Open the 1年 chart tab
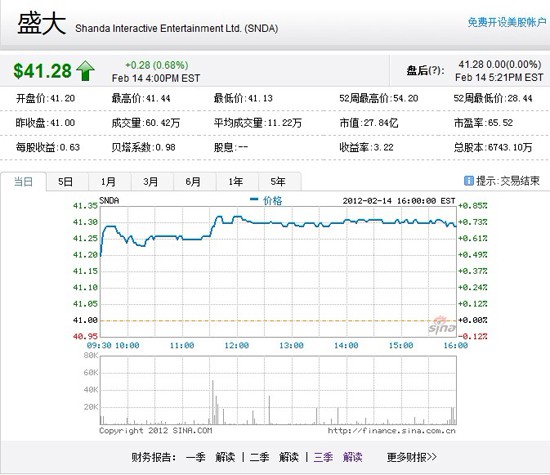Image resolution: width=550 pixels, height=475 pixels. click(x=236, y=182)
